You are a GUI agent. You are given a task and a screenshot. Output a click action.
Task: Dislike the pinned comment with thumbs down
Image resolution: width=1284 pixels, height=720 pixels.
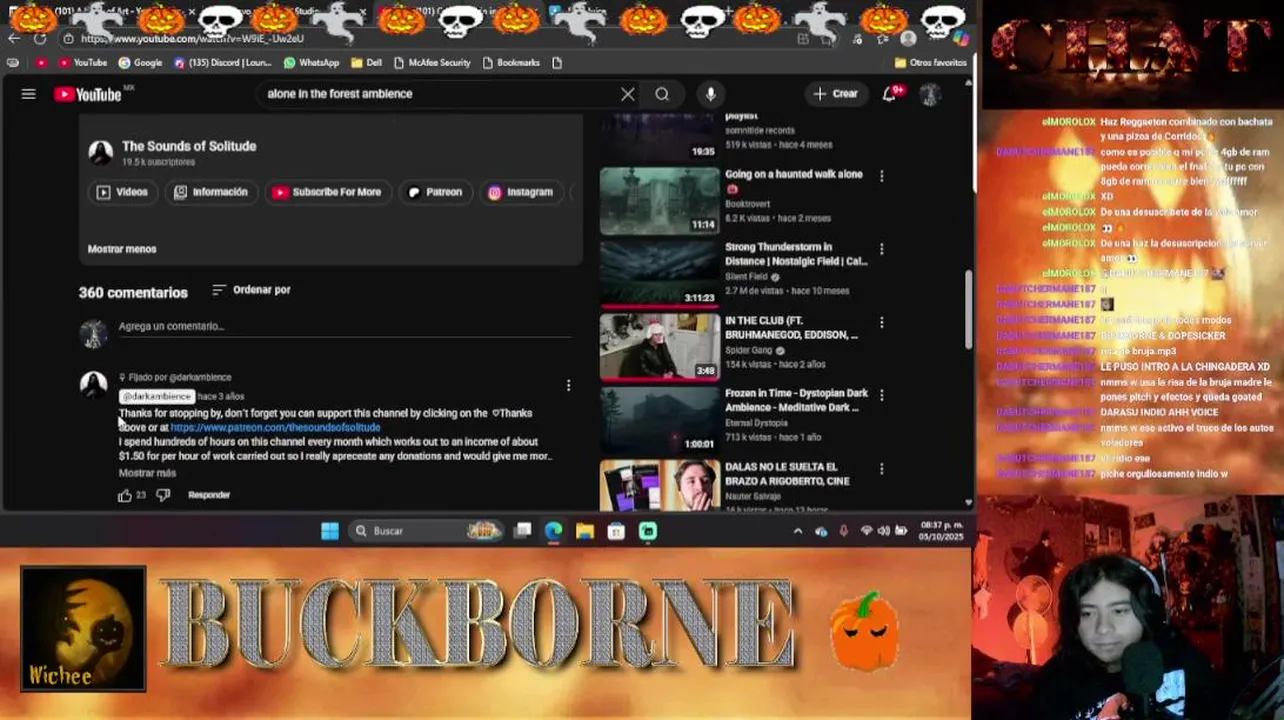[x=163, y=495]
